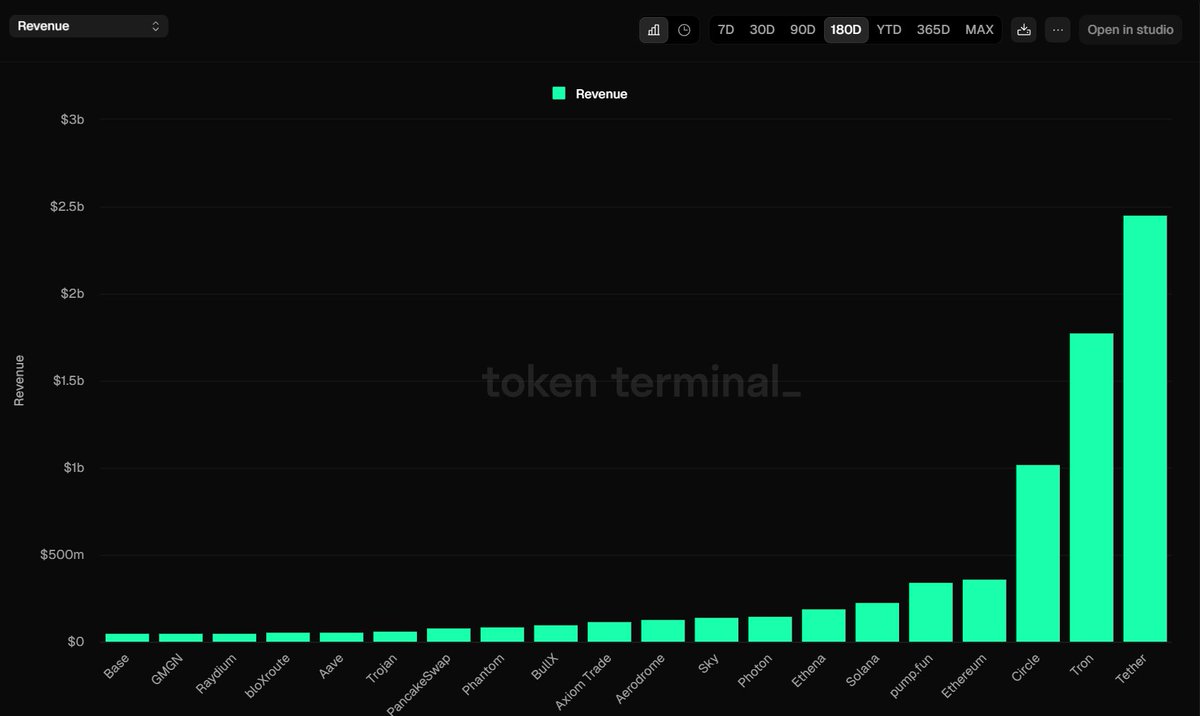Select the YTD time range
The width and height of the screenshot is (1200, 716).
point(889,30)
